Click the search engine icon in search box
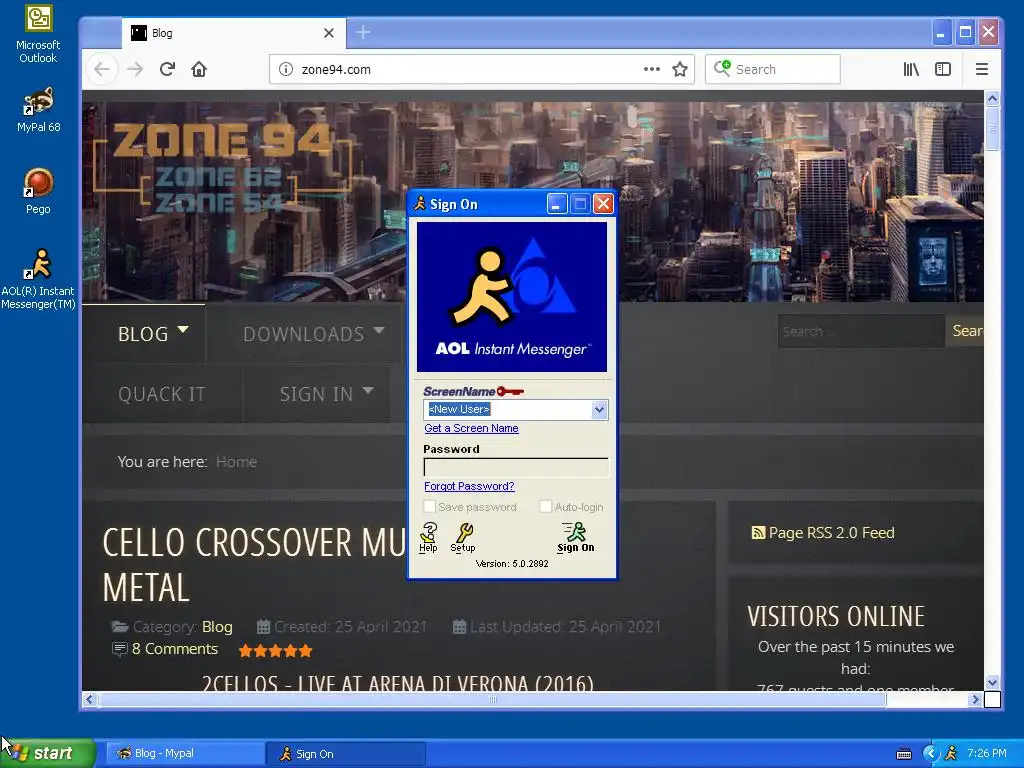Screen dimensions: 1024x768 pos(722,69)
